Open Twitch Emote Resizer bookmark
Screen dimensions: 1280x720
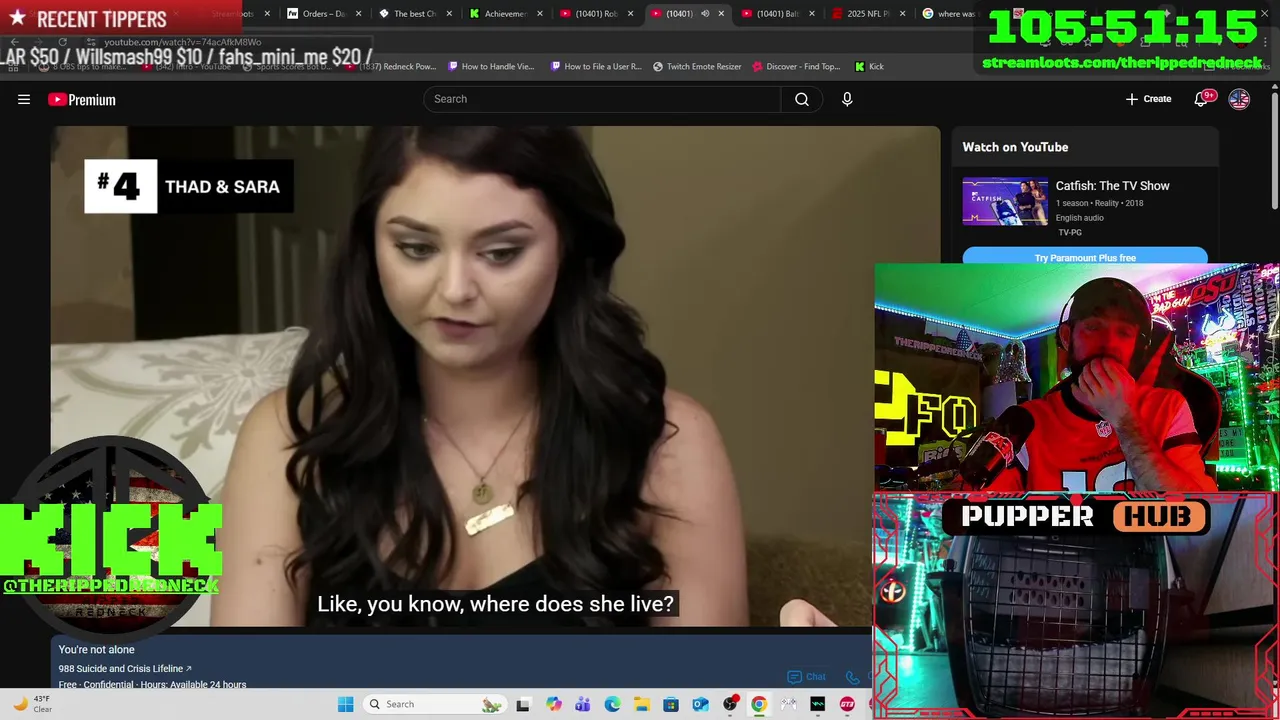(697, 67)
